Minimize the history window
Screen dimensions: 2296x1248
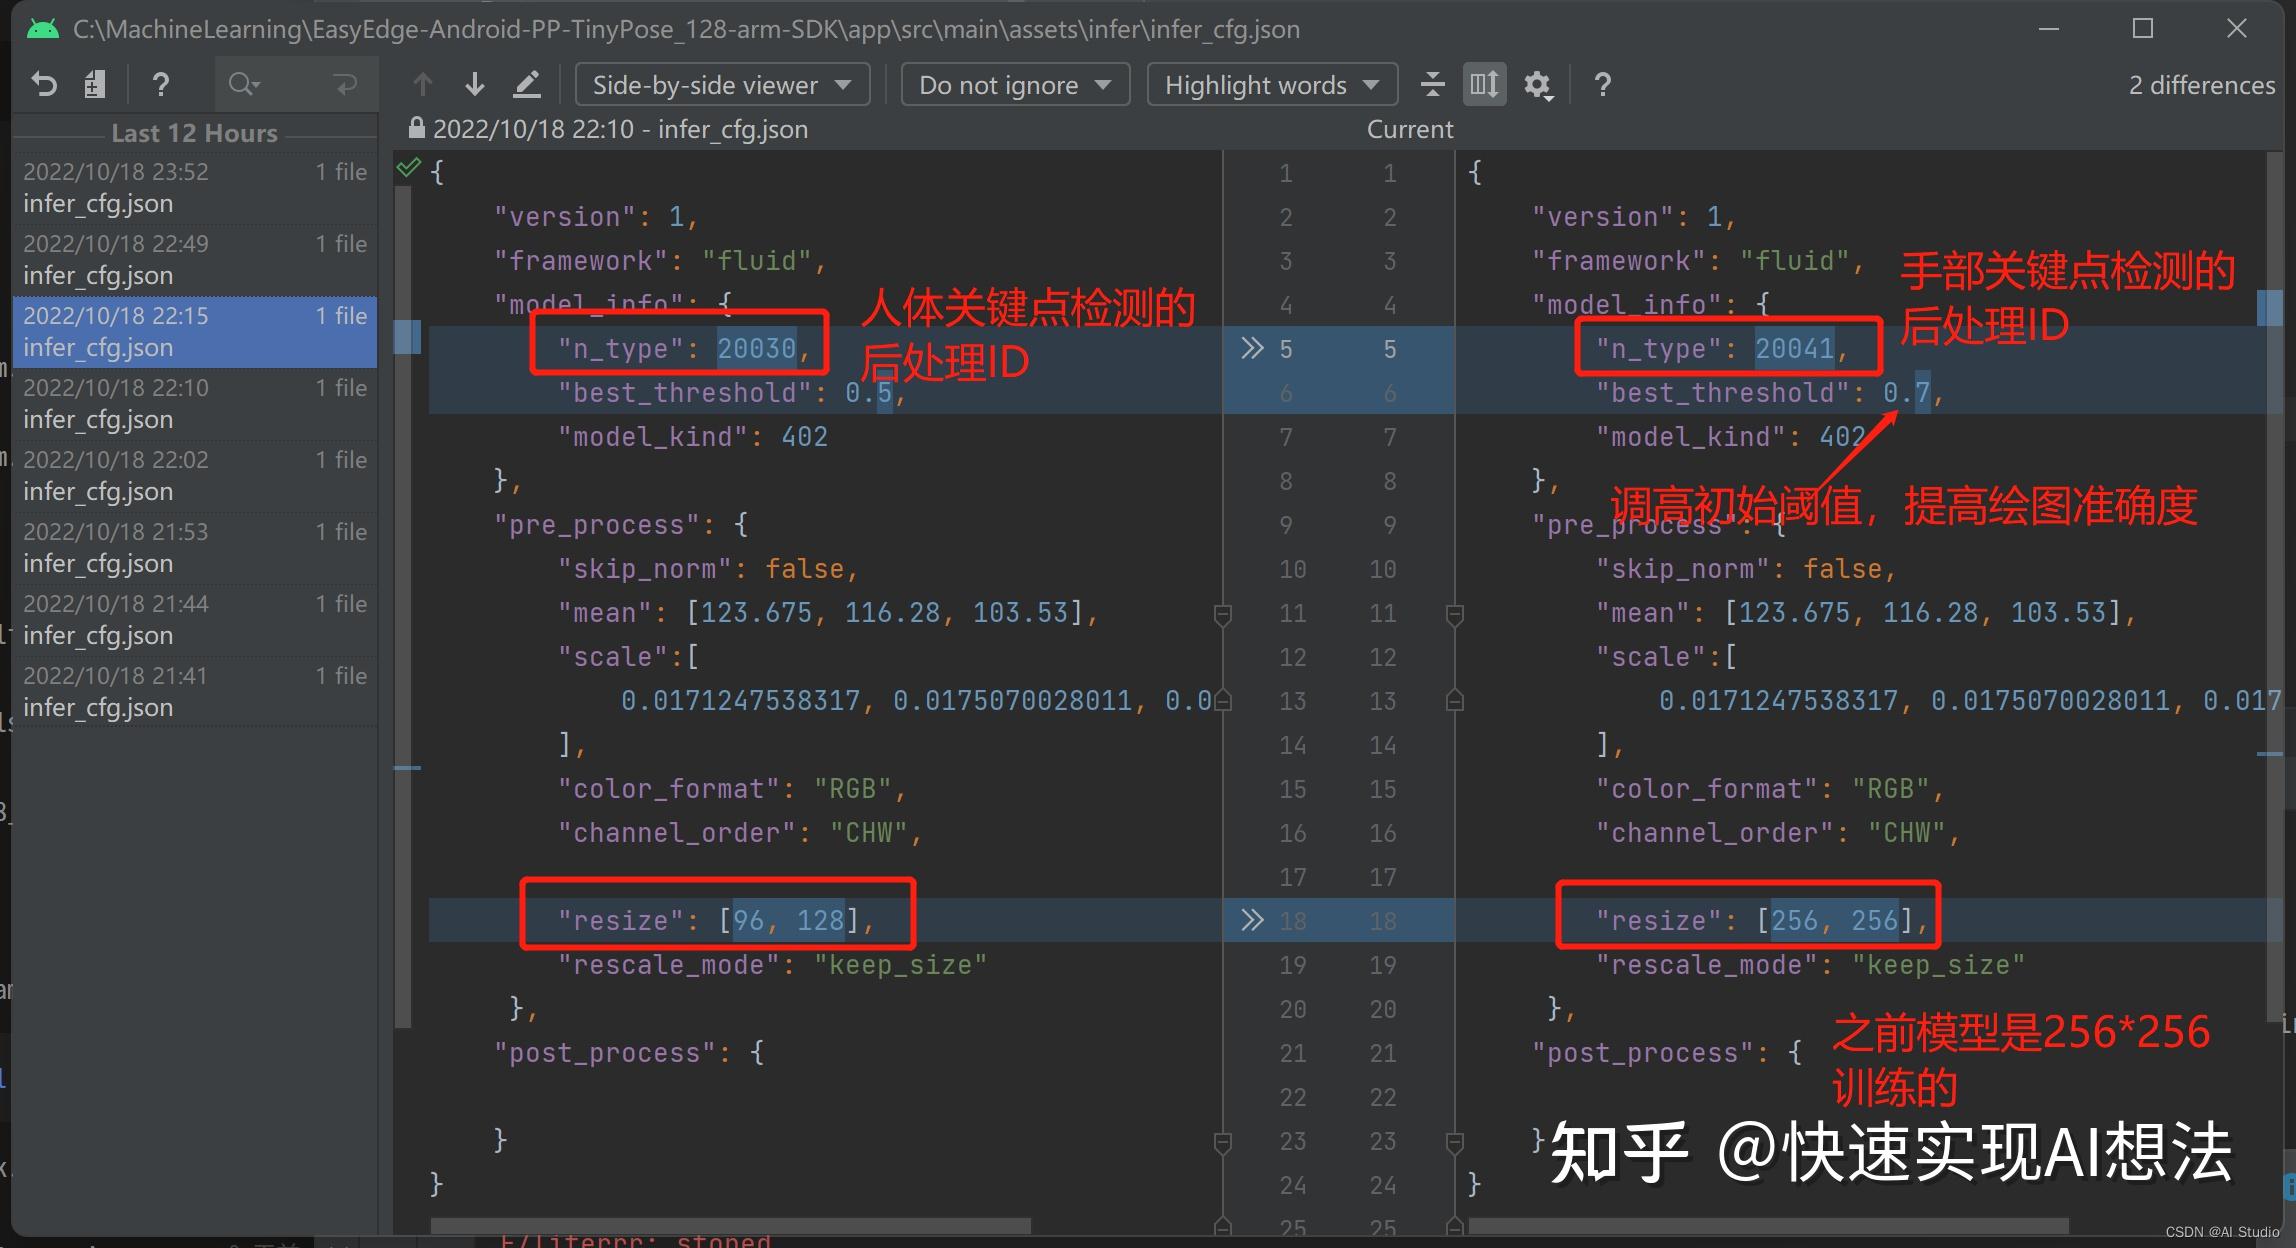coord(2049,29)
